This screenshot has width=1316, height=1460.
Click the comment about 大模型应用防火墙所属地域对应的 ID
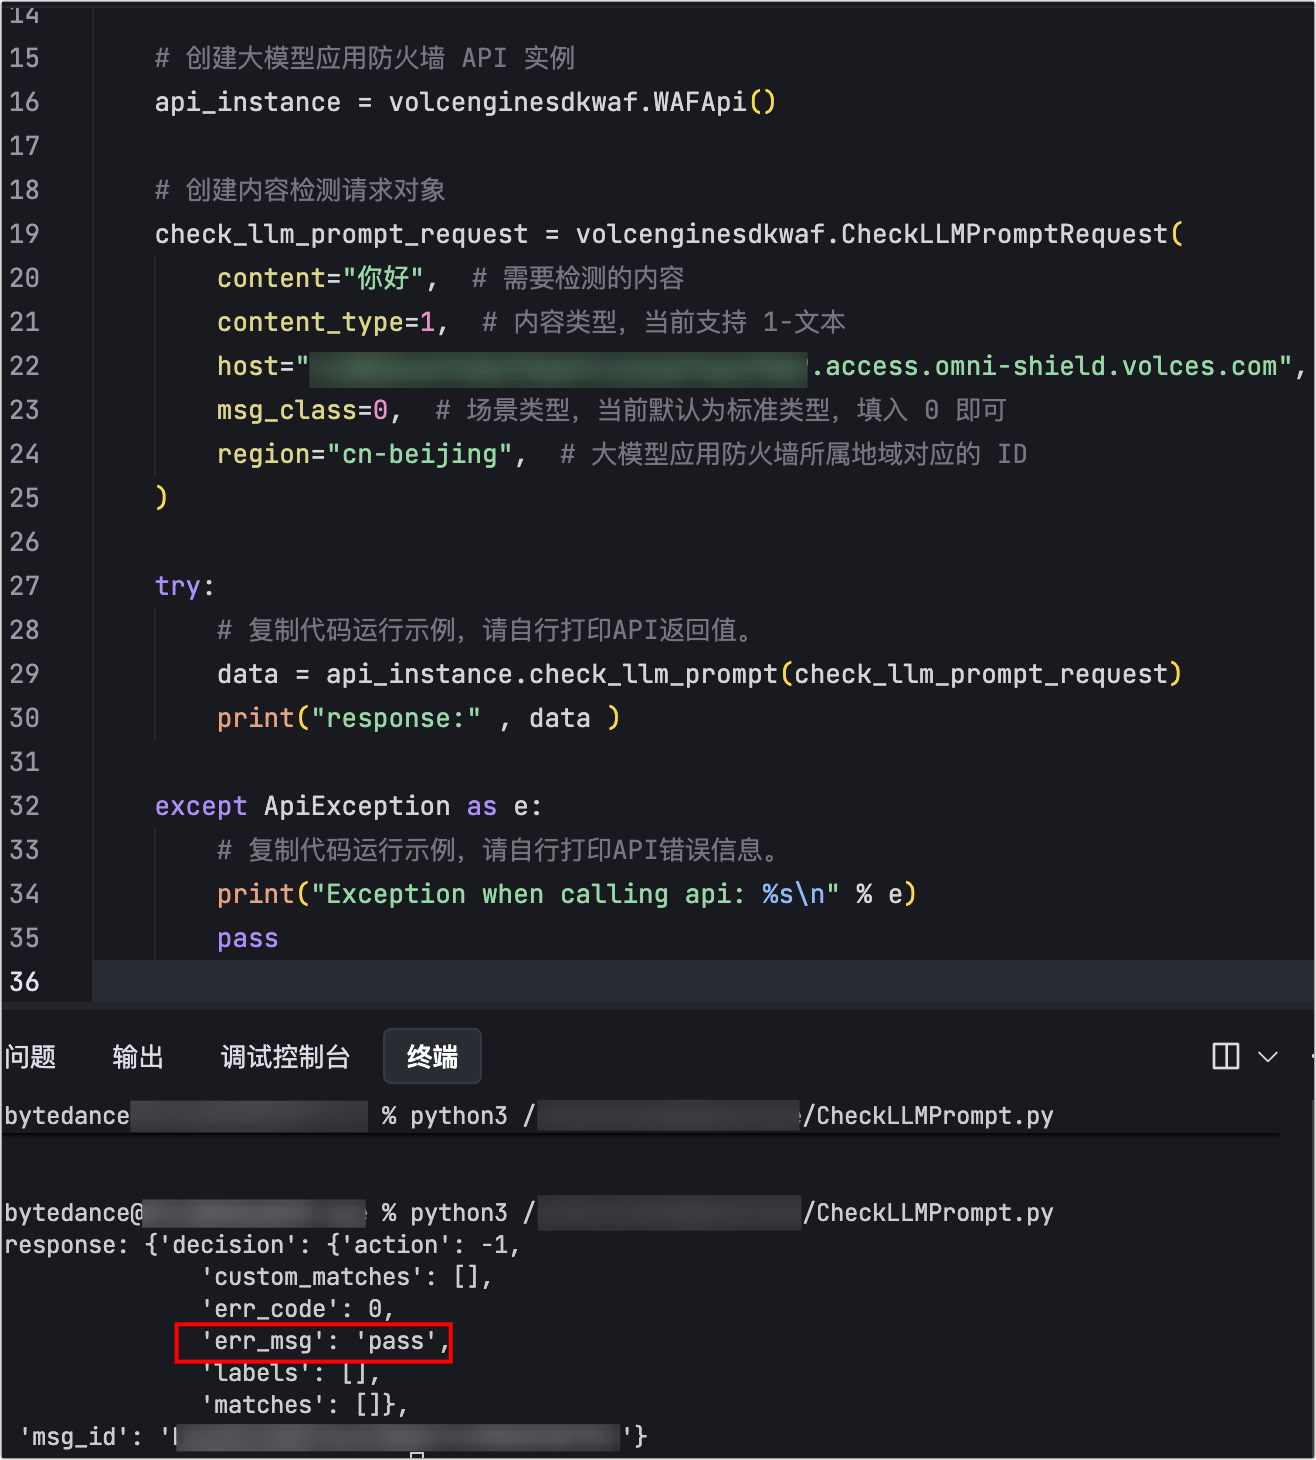pyautogui.click(x=794, y=454)
